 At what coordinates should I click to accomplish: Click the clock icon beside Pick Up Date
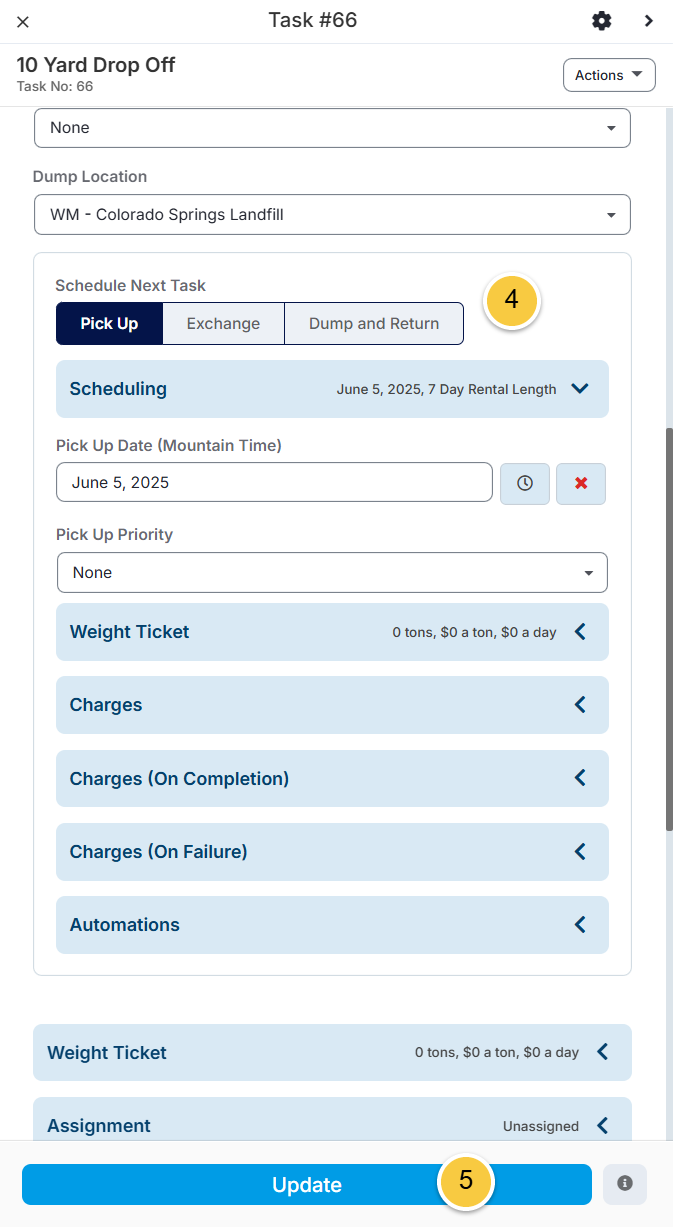(x=525, y=483)
